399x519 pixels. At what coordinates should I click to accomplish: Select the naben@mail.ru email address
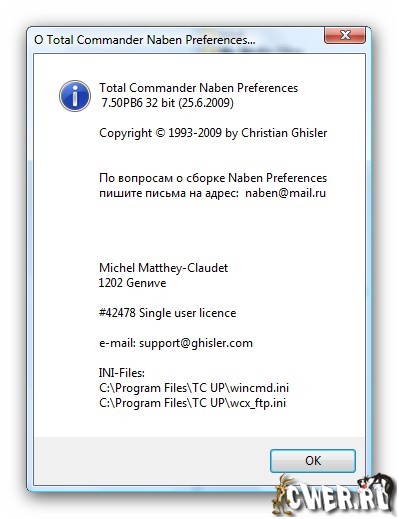(285, 193)
